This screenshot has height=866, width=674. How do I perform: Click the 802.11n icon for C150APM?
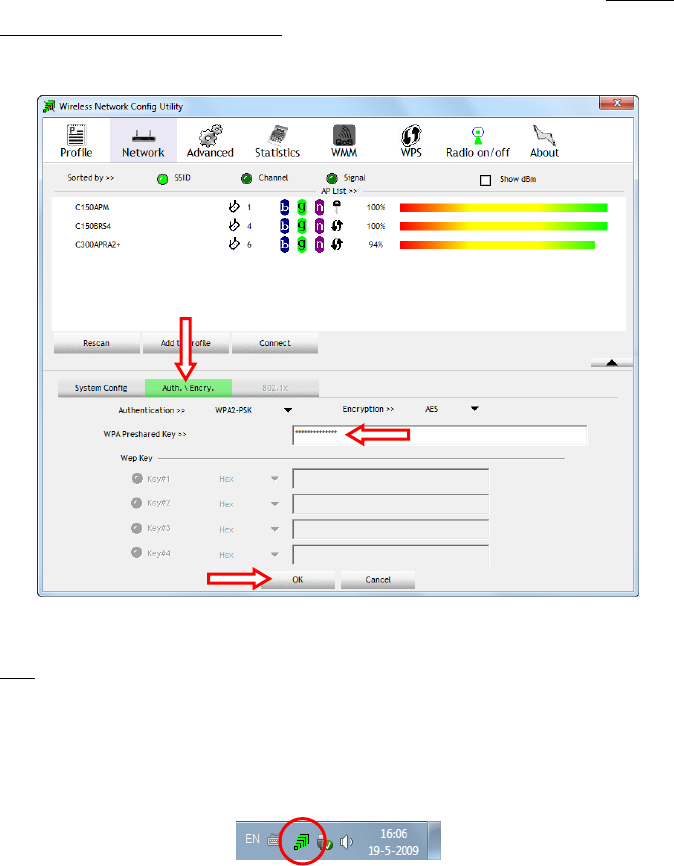[319, 207]
